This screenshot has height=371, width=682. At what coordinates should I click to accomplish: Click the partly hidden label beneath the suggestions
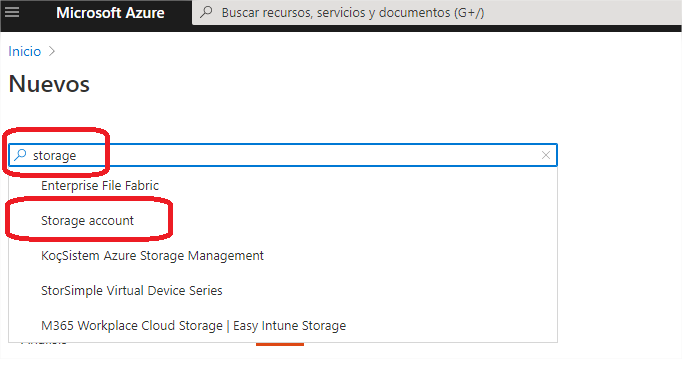[43, 343]
